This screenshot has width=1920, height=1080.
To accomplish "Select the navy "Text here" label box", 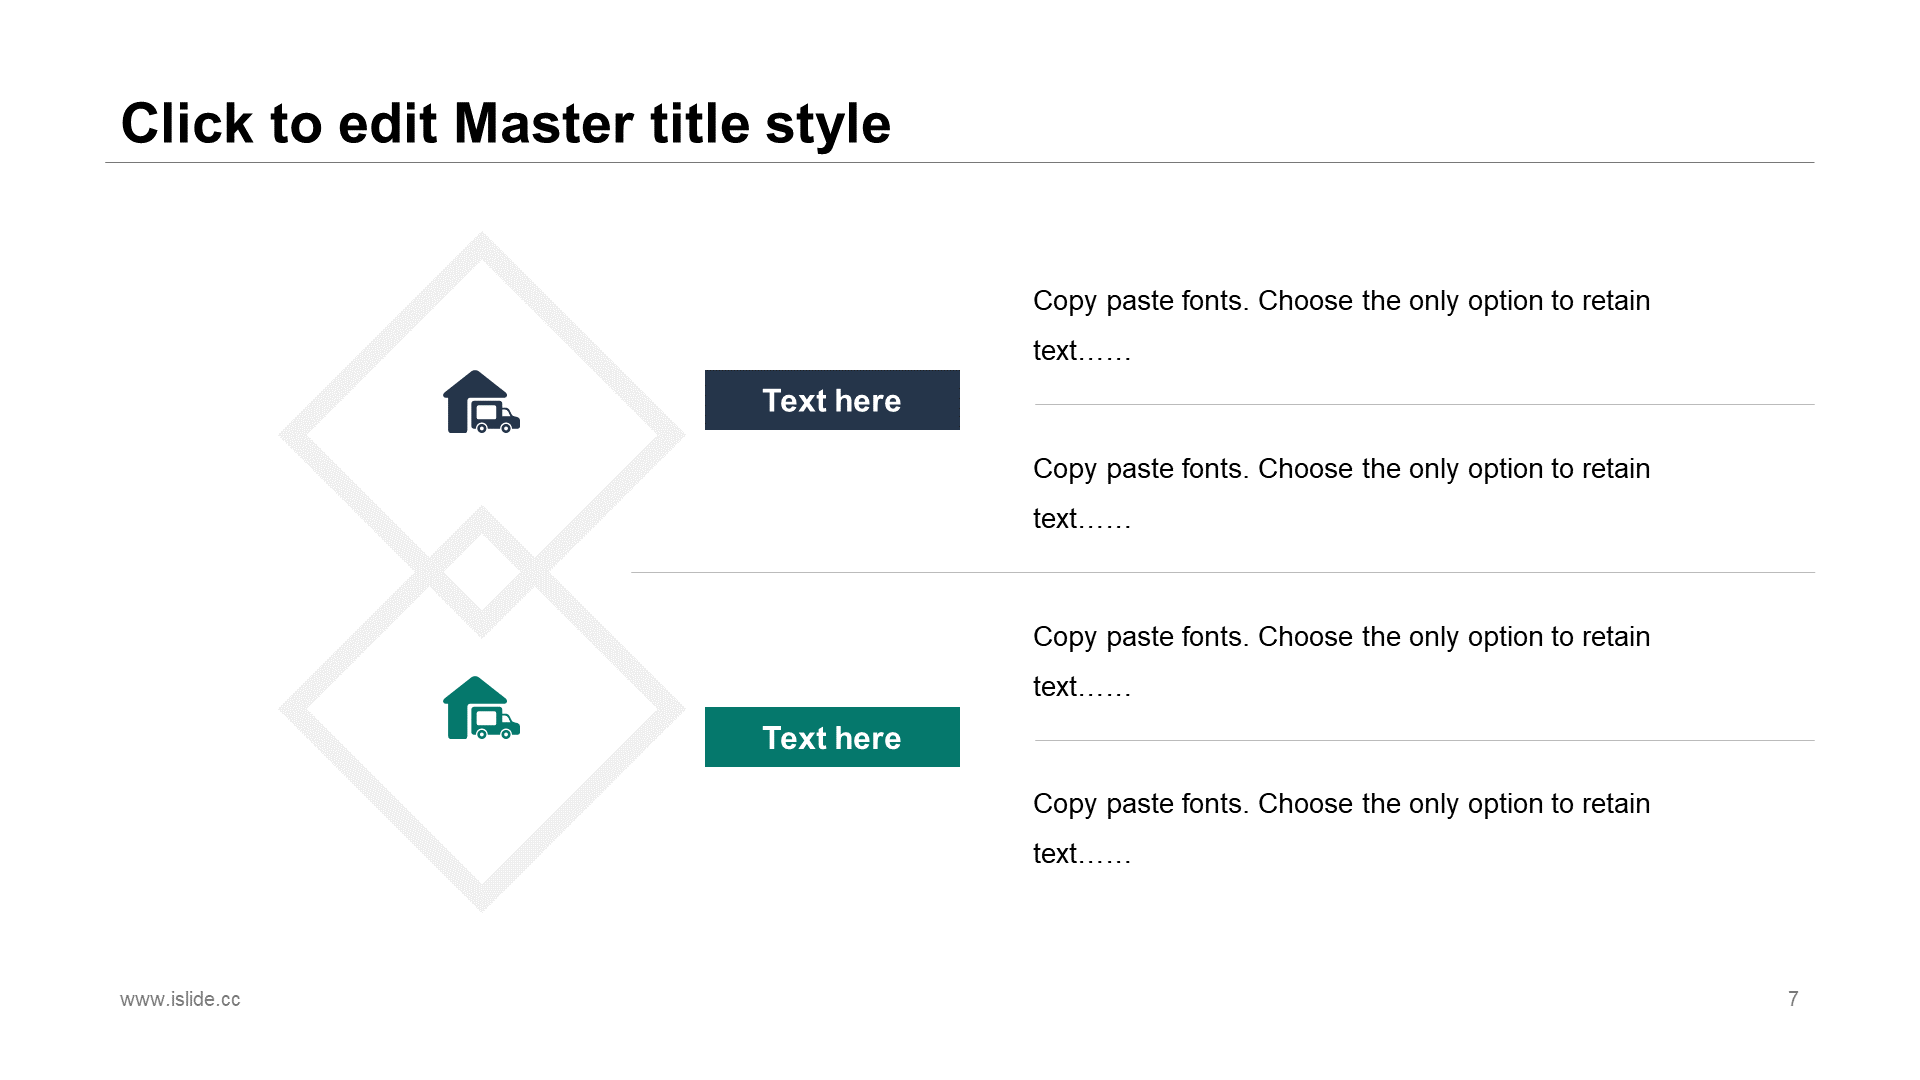I will [x=832, y=400].
